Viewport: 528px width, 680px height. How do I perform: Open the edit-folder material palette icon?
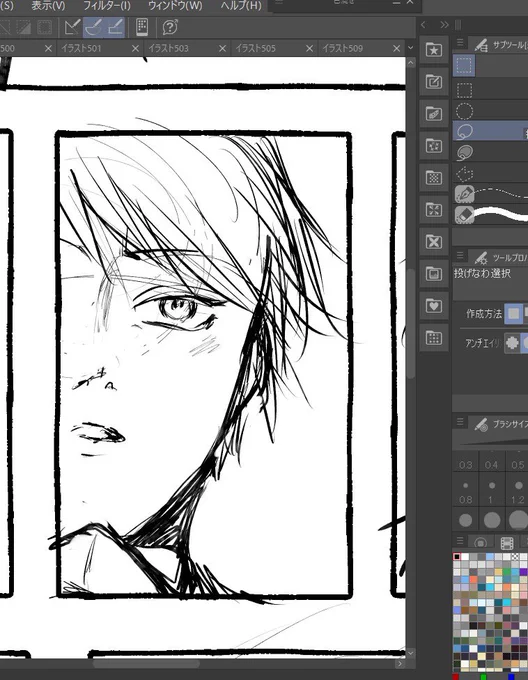tap(433, 82)
